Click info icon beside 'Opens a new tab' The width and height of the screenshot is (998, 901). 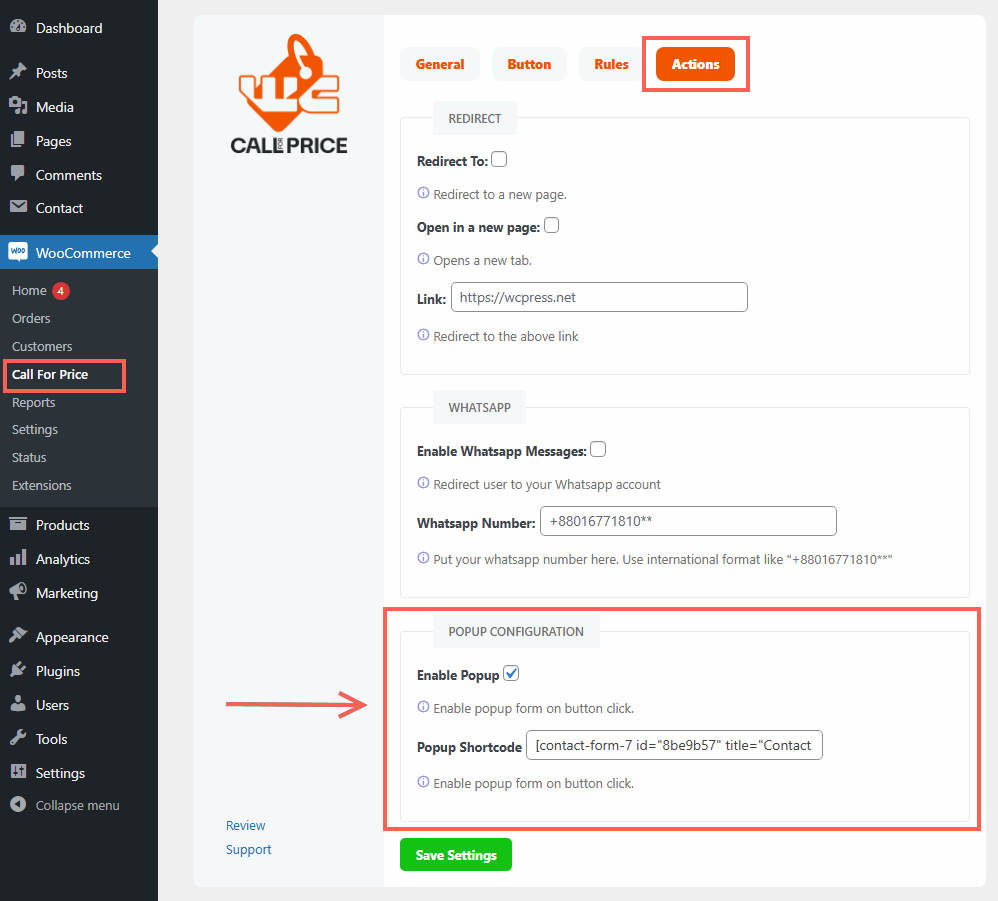tap(423, 260)
